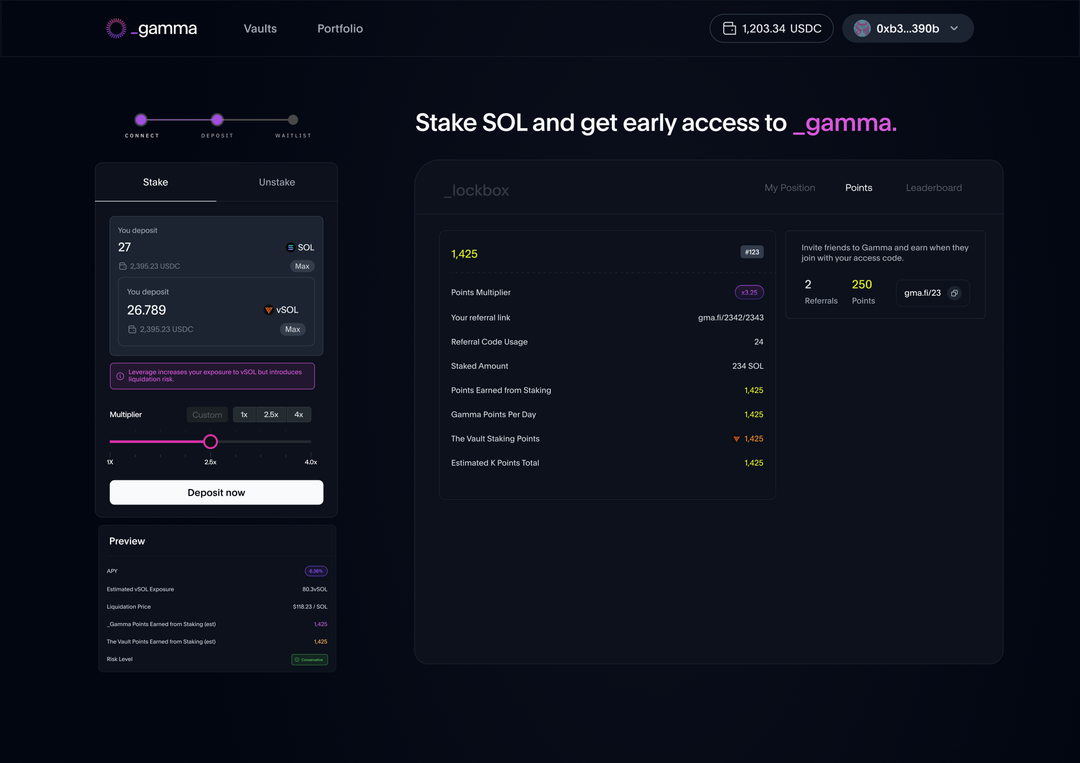Click the wallet icon beside 1,203.34 USDC
This screenshot has width=1080, height=763.
(729, 28)
